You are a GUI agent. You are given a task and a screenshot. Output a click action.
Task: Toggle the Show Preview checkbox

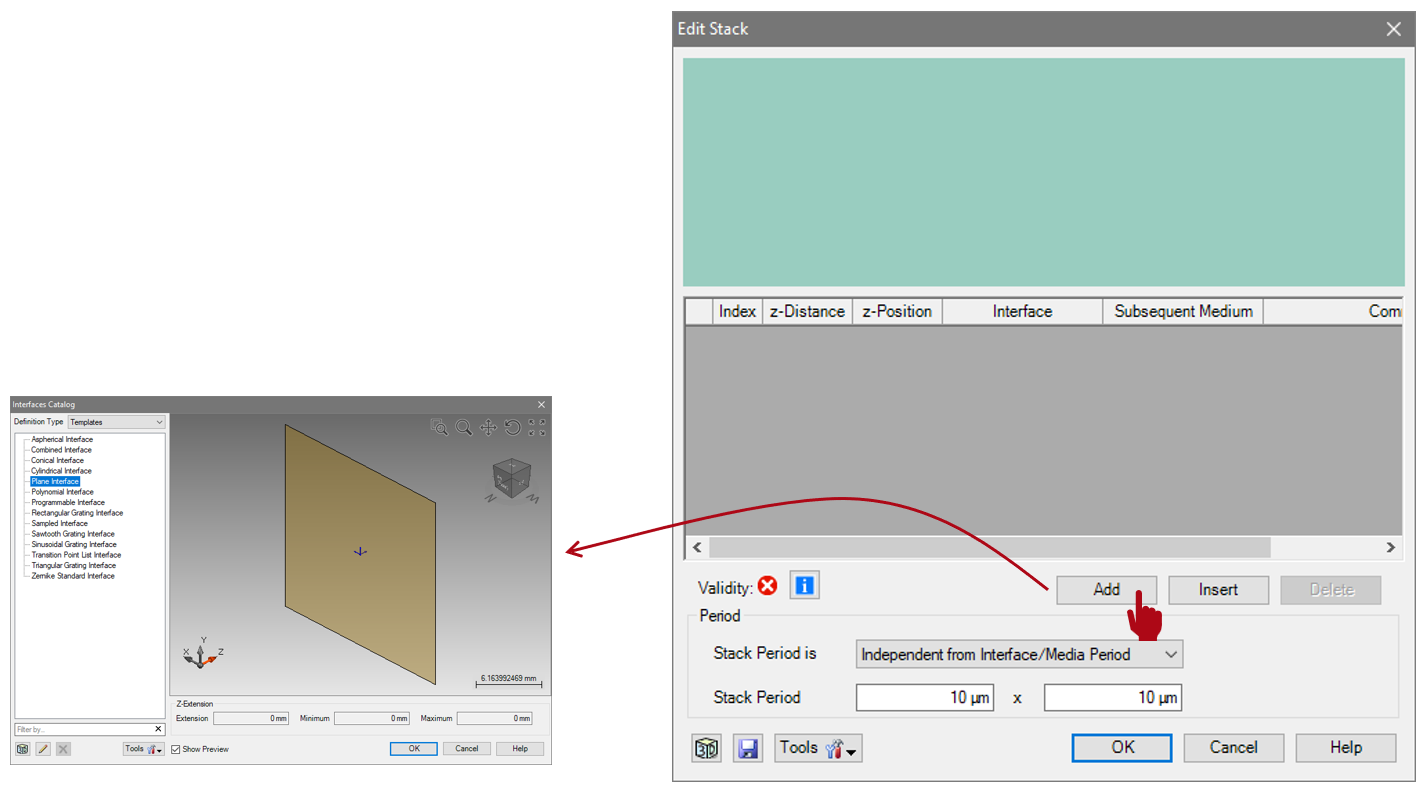coord(176,749)
